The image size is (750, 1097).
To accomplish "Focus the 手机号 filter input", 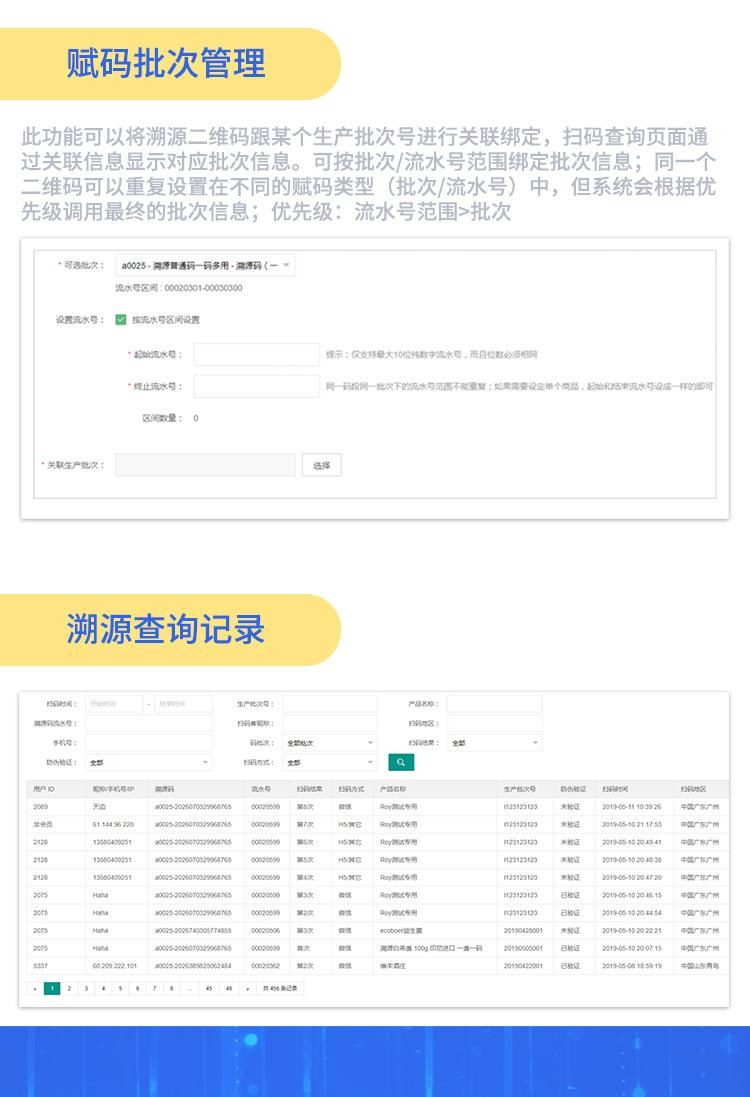I will tap(148, 743).
